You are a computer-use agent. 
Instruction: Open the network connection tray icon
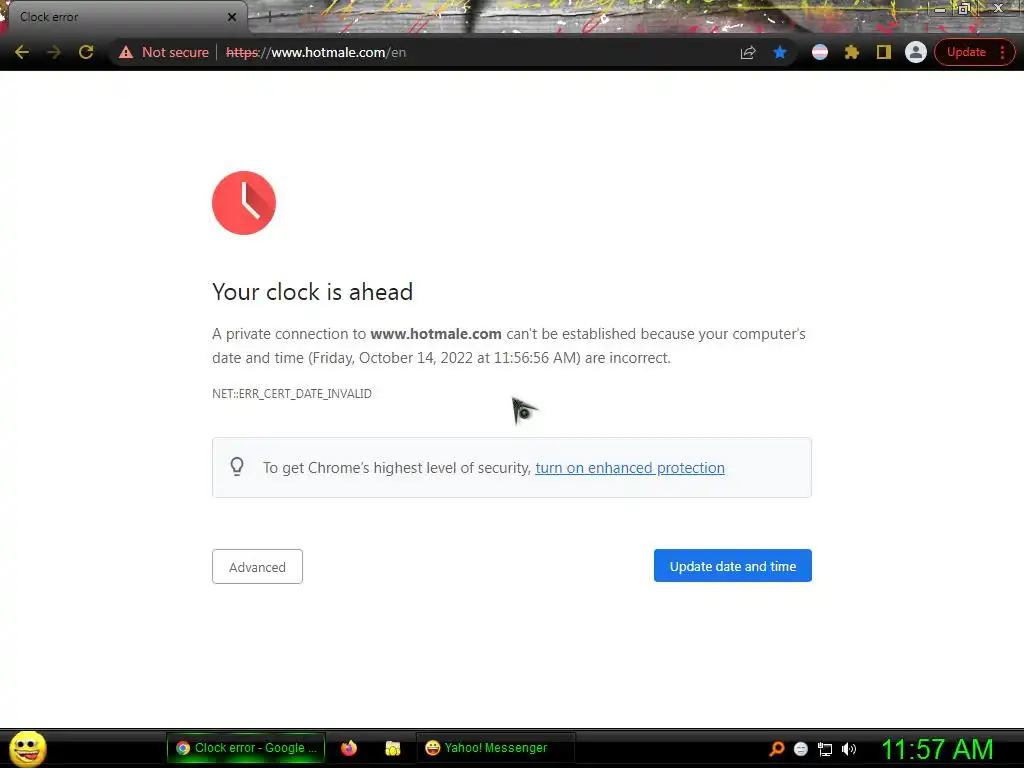pos(825,749)
